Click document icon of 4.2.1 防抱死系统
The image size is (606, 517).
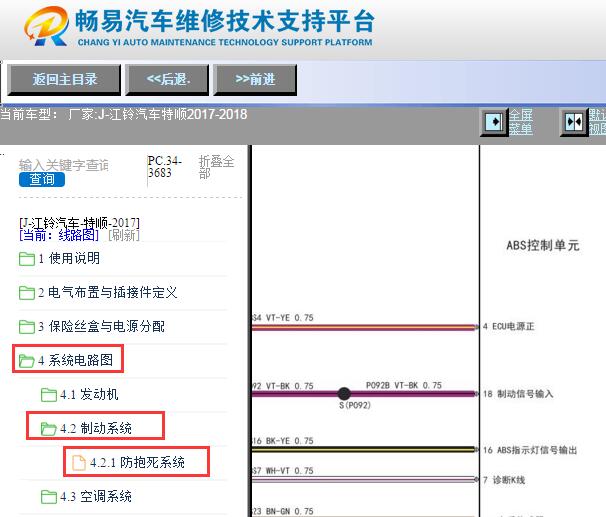coord(79,463)
